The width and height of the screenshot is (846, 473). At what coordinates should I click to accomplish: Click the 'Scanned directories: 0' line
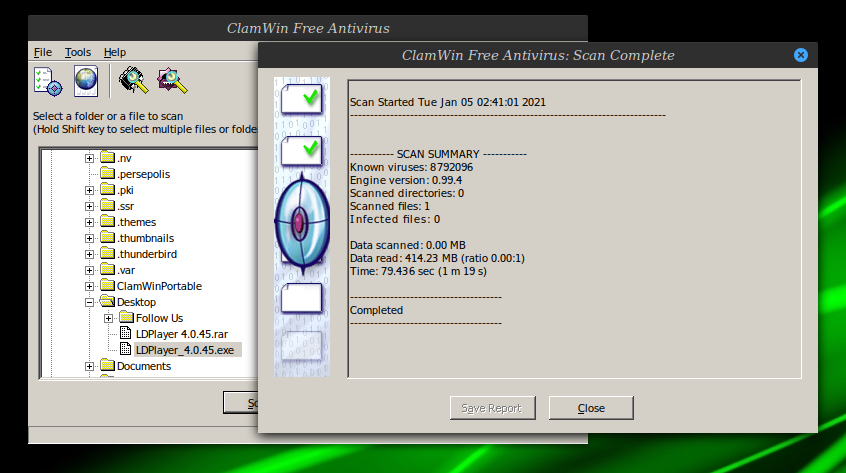(407, 193)
